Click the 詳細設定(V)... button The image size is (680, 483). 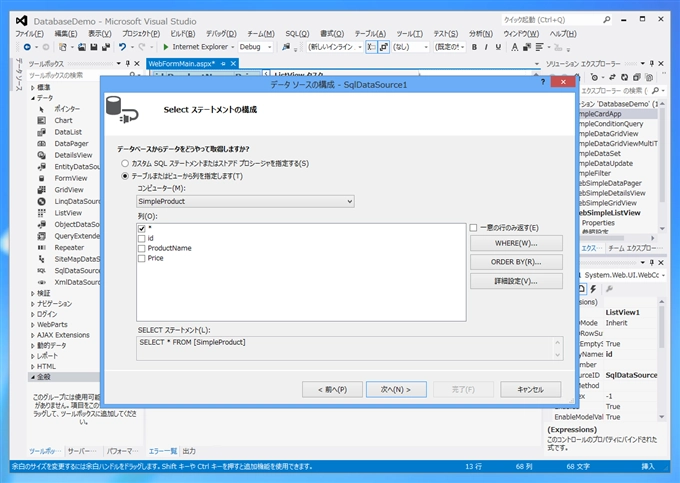(516, 281)
